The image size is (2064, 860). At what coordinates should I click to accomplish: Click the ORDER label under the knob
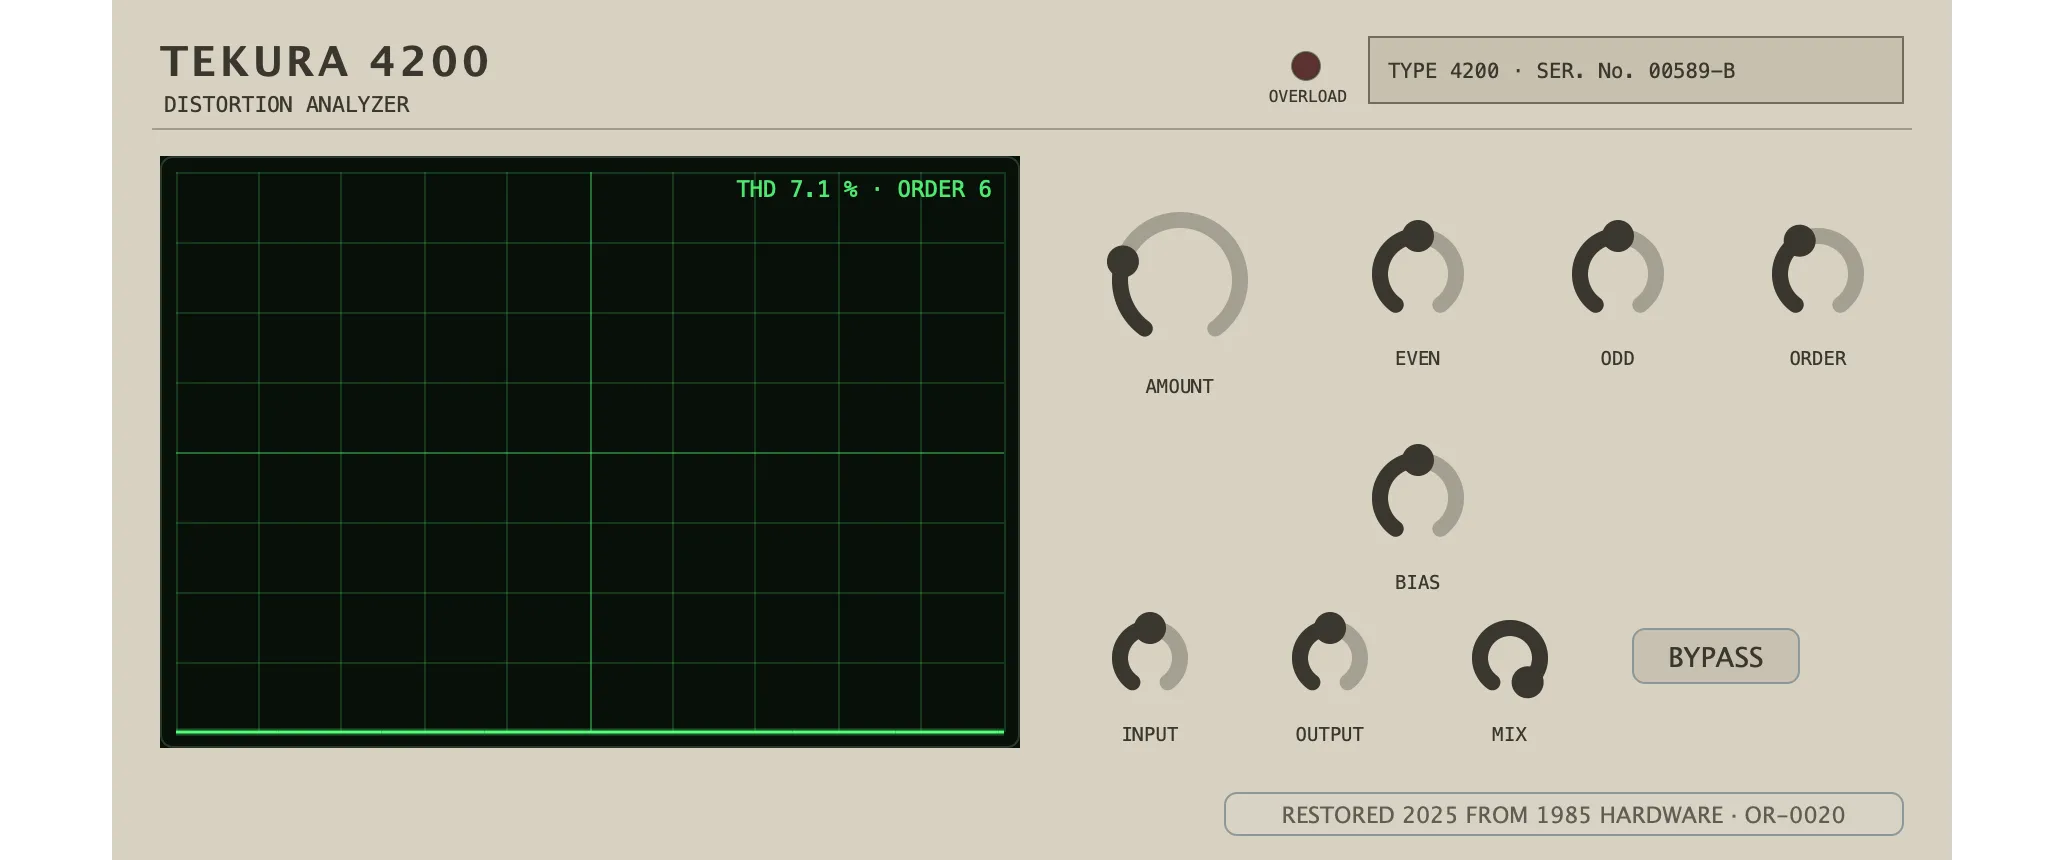(x=1818, y=358)
